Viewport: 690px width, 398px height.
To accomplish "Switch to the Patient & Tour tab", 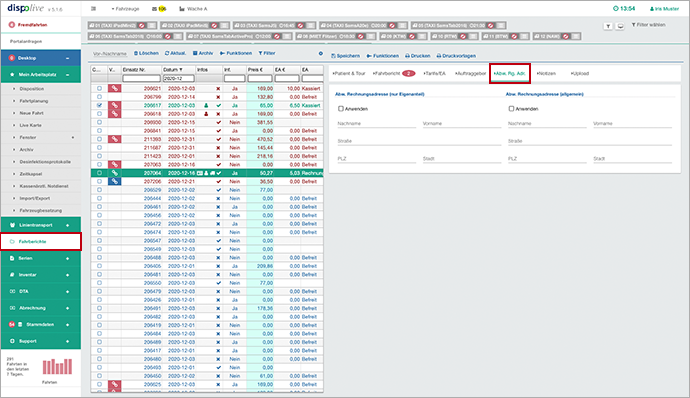I will (349, 74).
